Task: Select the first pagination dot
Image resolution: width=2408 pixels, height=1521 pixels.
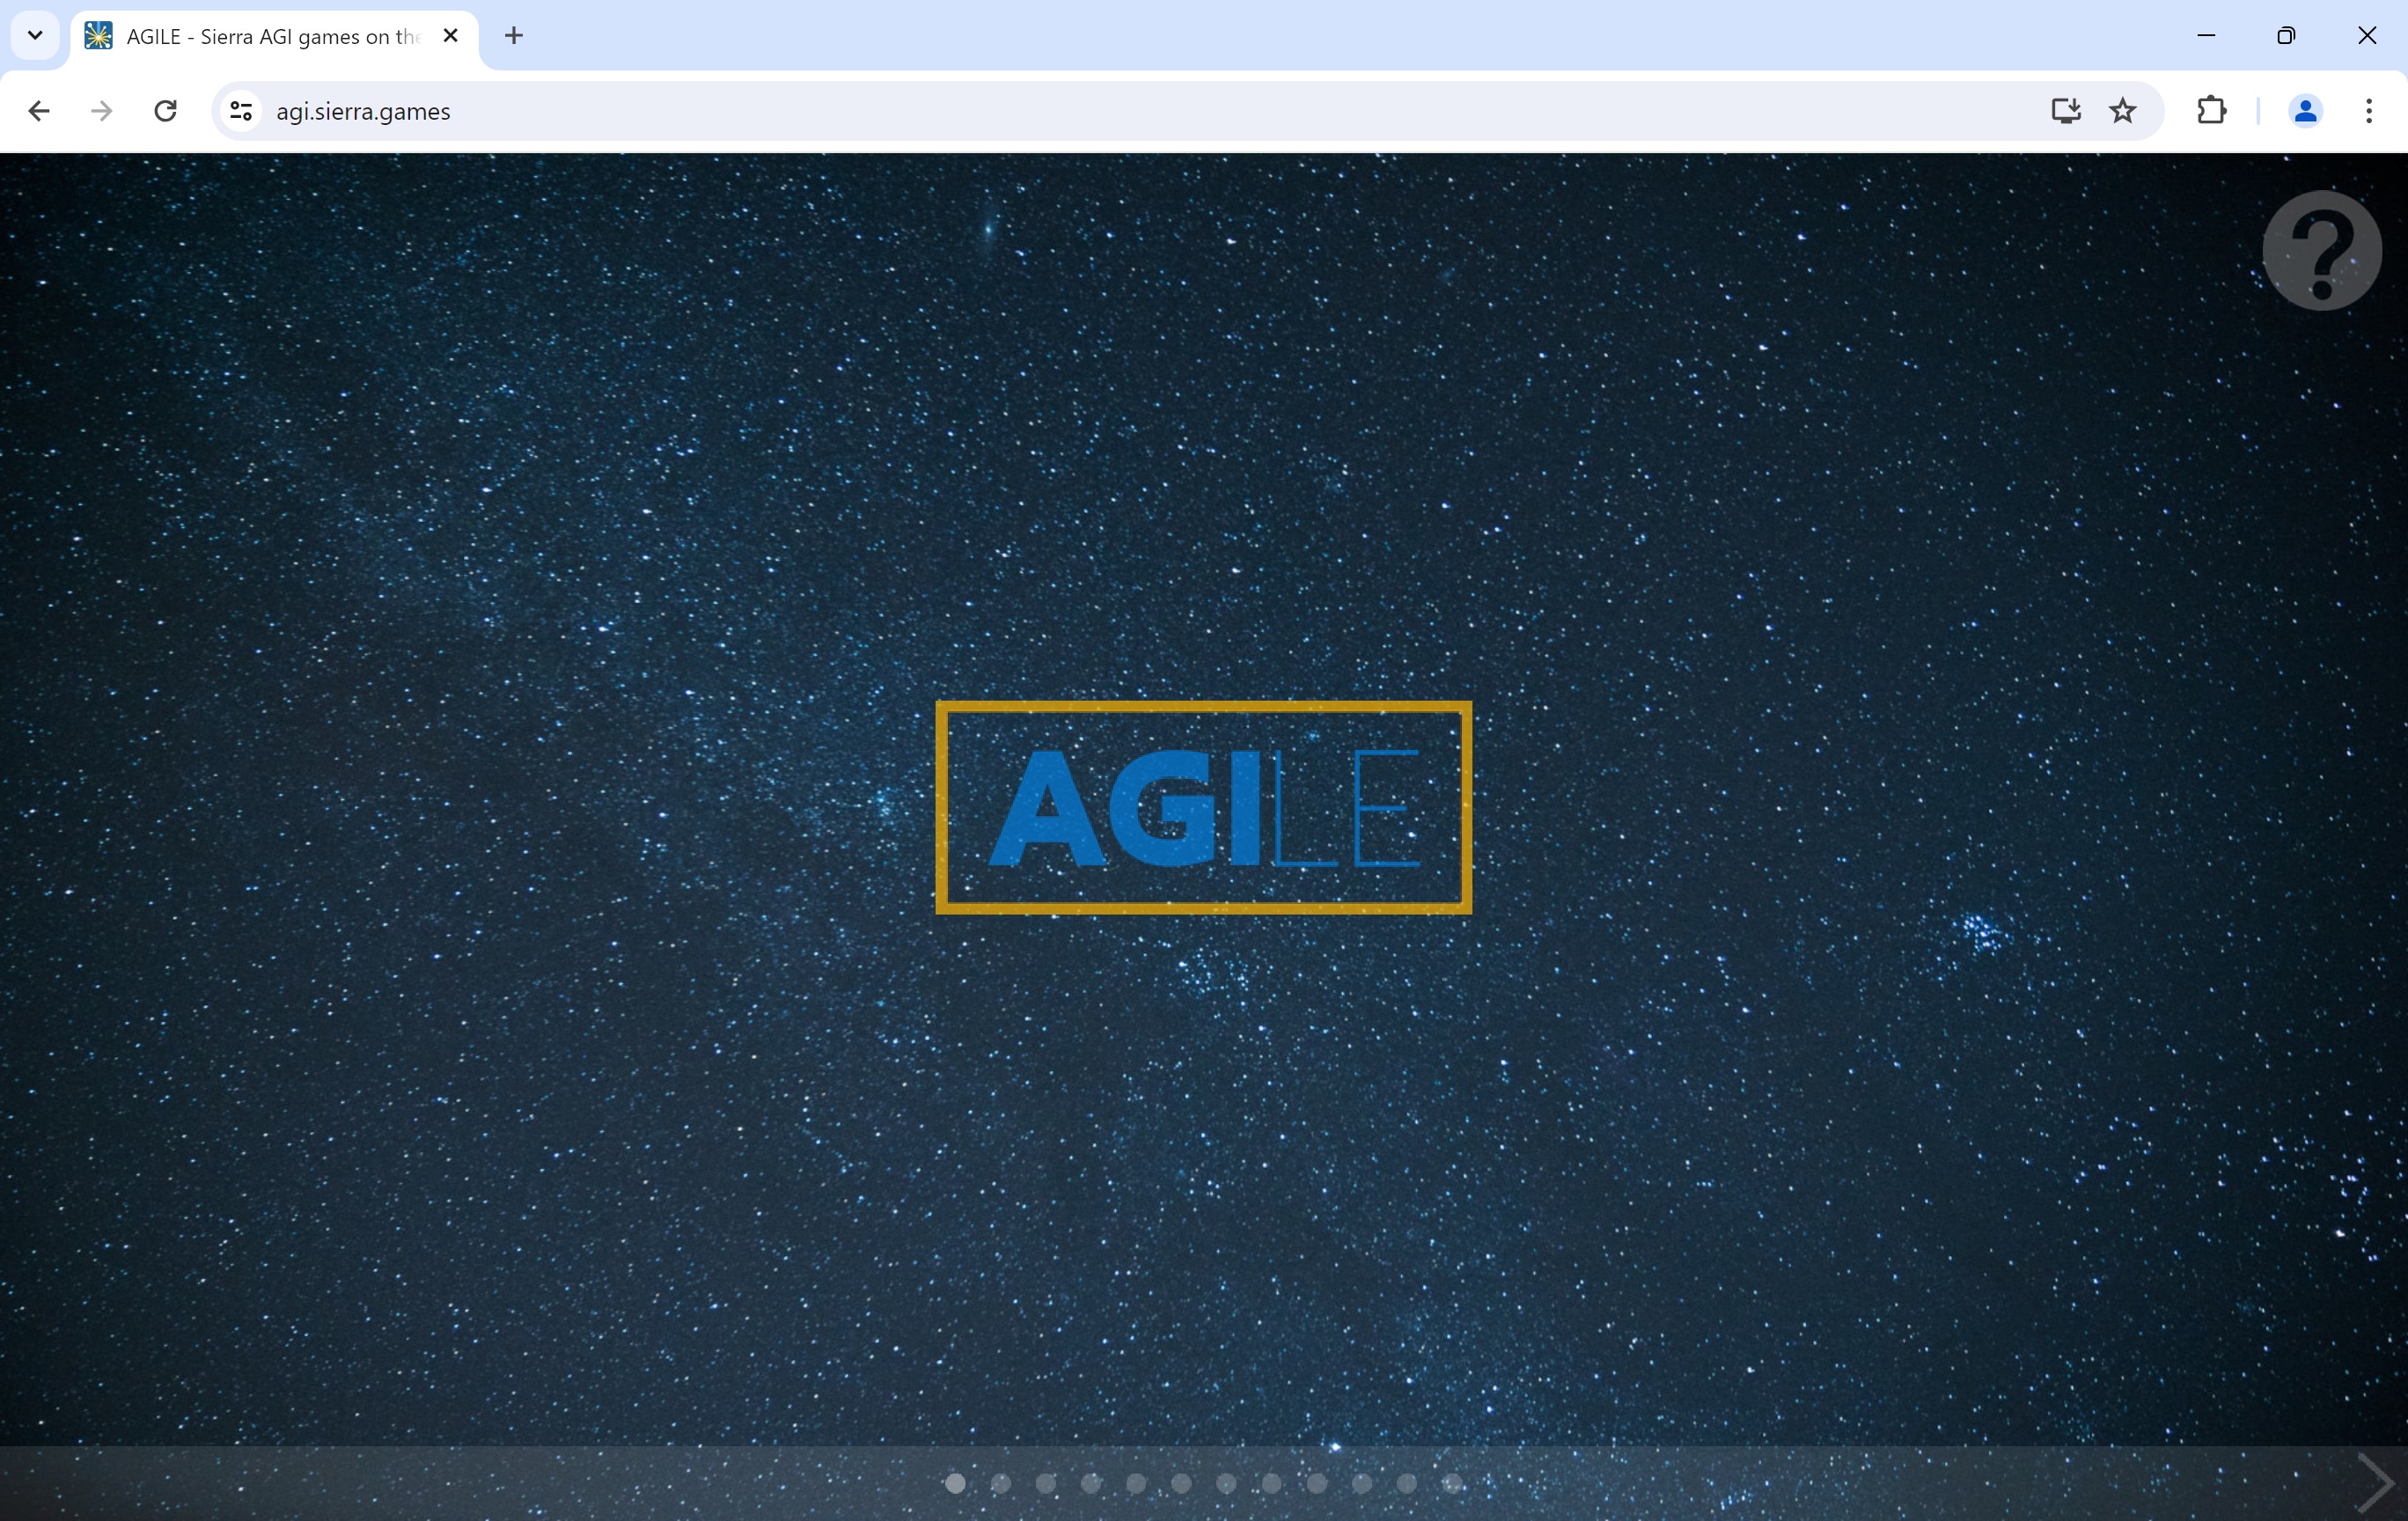Action: click(x=955, y=1484)
